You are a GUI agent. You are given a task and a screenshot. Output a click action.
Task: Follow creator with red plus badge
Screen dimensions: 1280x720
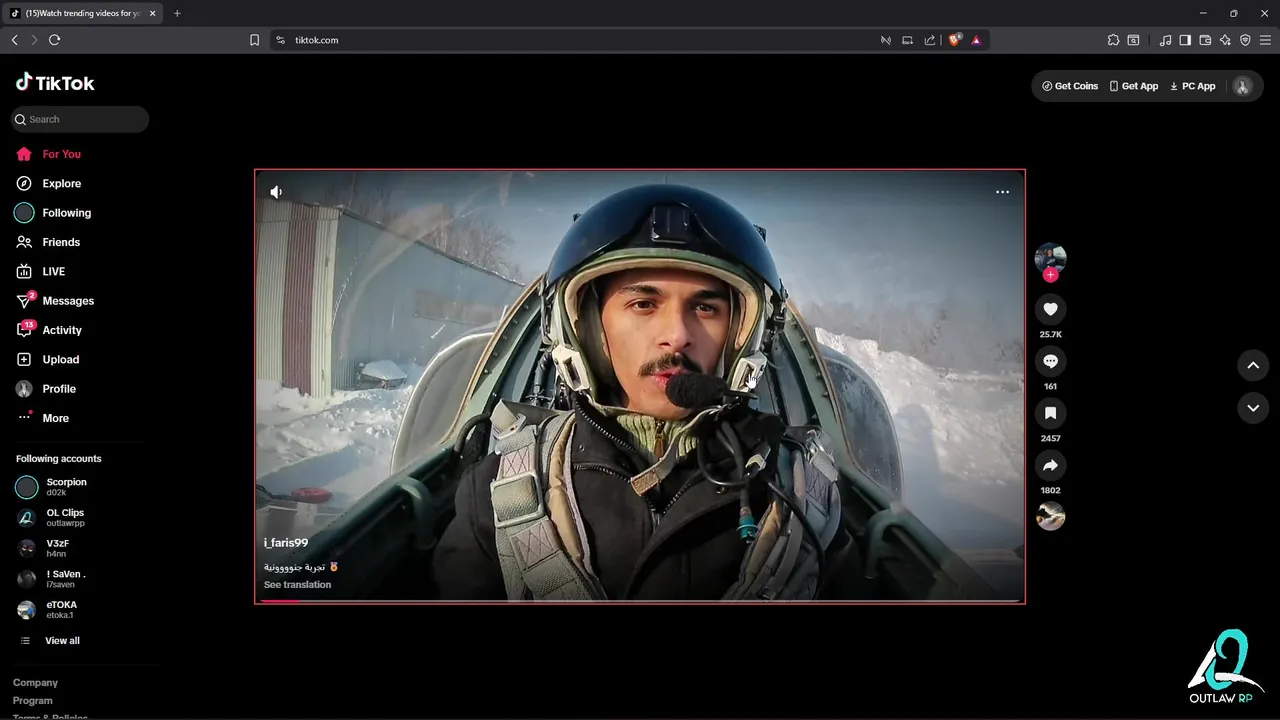1050,275
